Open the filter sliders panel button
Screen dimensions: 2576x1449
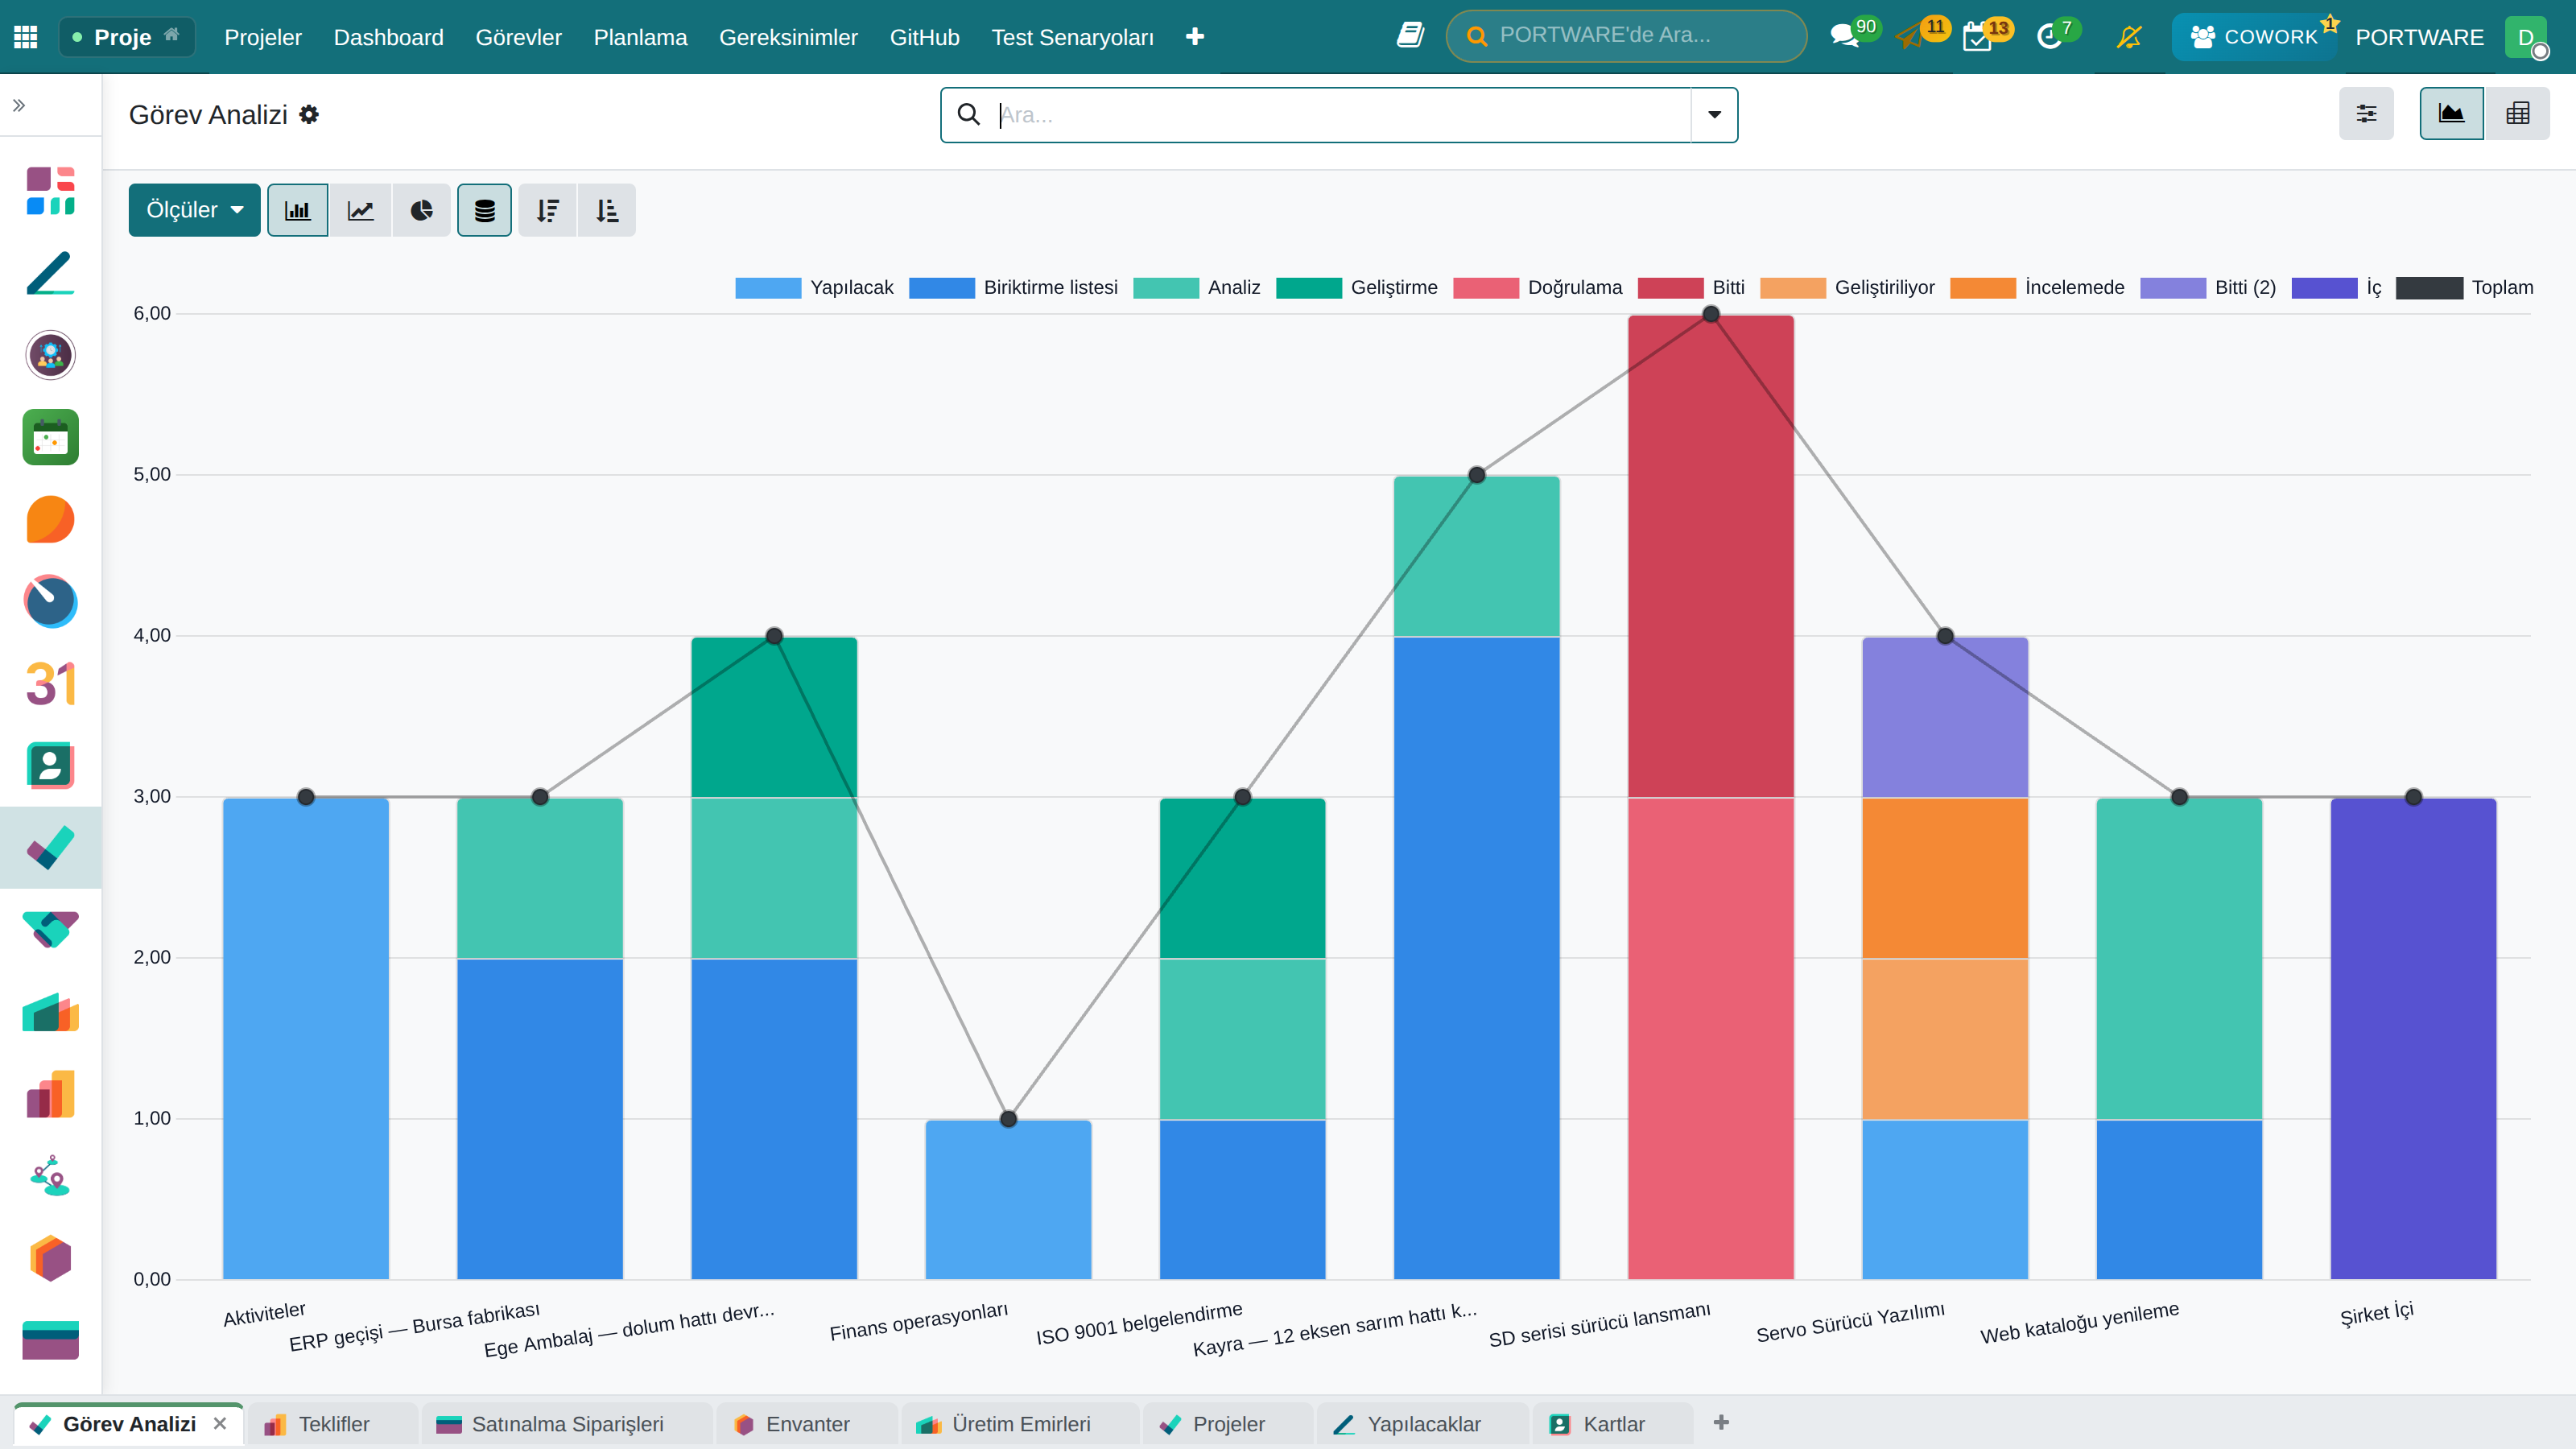pyautogui.click(x=2366, y=114)
